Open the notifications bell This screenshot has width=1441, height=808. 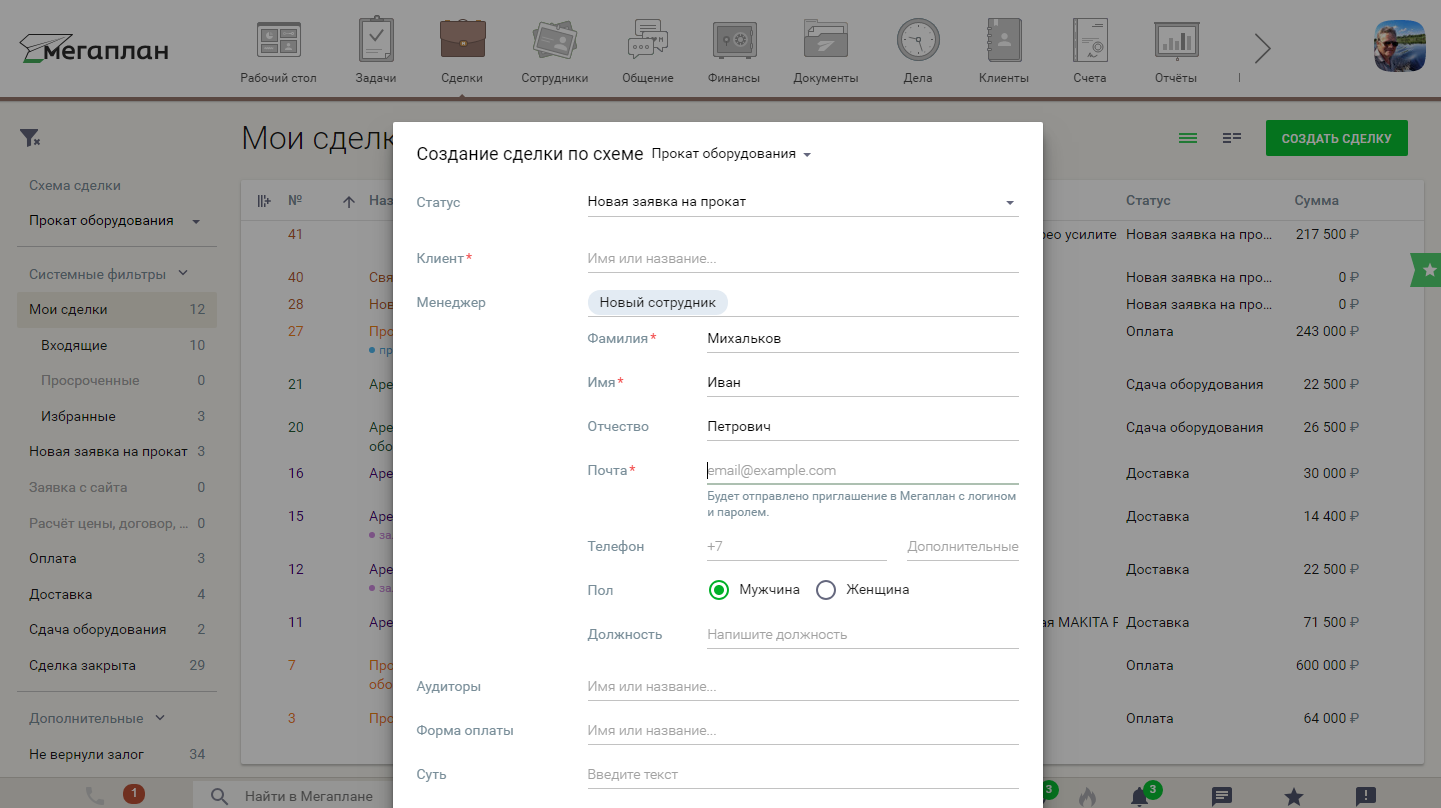pyautogui.click(x=1139, y=797)
